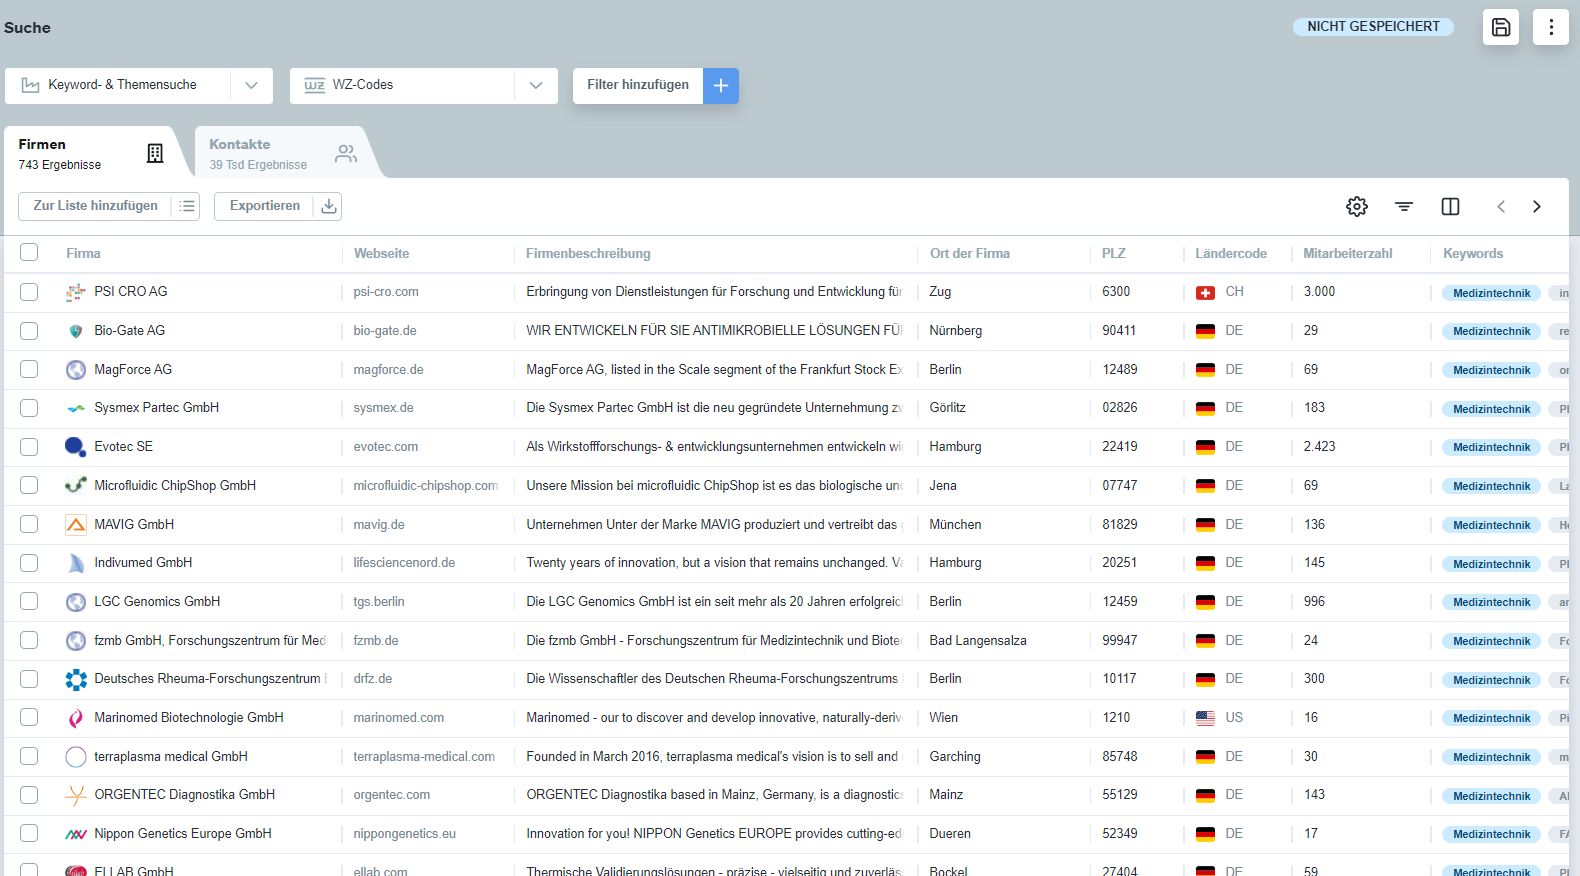Click ORGENTEC Diagnostika logo icon
1580x876 pixels.
pos(76,795)
